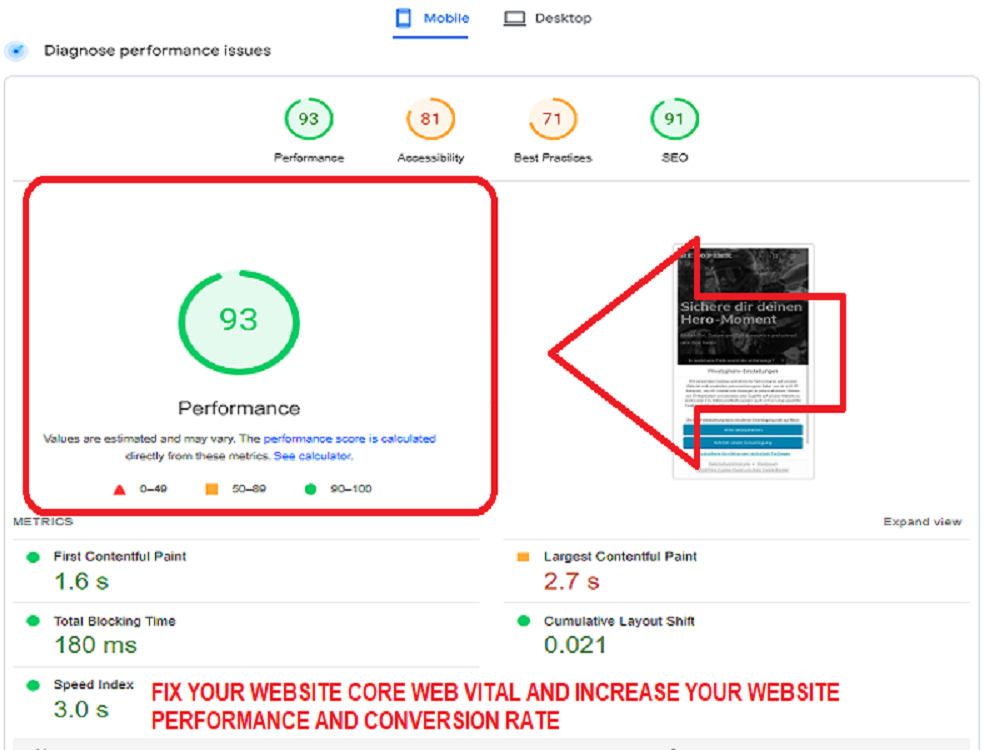
Task: Select 'Largest Contentful Paint' metric label
Action: coord(620,556)
